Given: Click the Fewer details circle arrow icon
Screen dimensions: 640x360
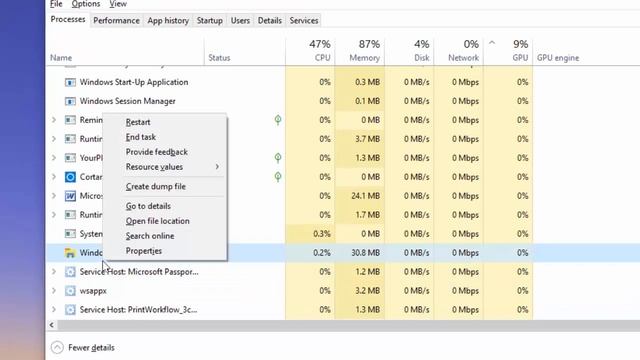Looking at the screenshot, I should click(57, 347).
